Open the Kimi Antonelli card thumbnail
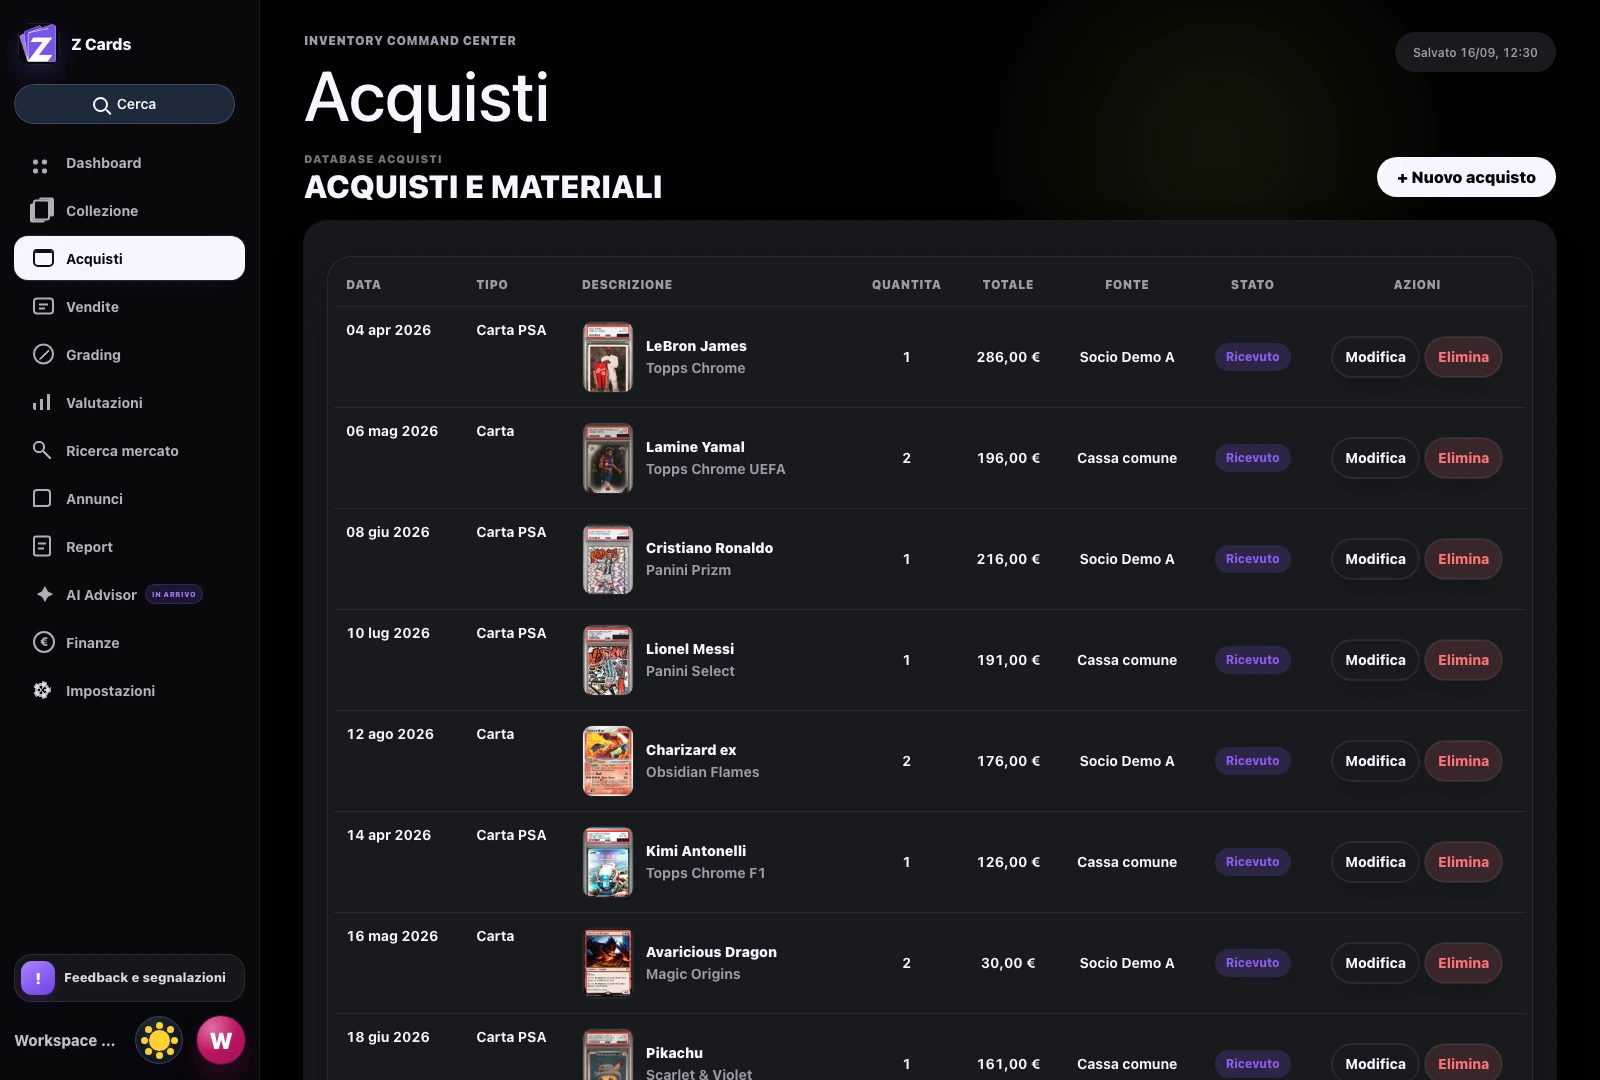This screenshot has height=1080, width=1600. pos(608,862)
